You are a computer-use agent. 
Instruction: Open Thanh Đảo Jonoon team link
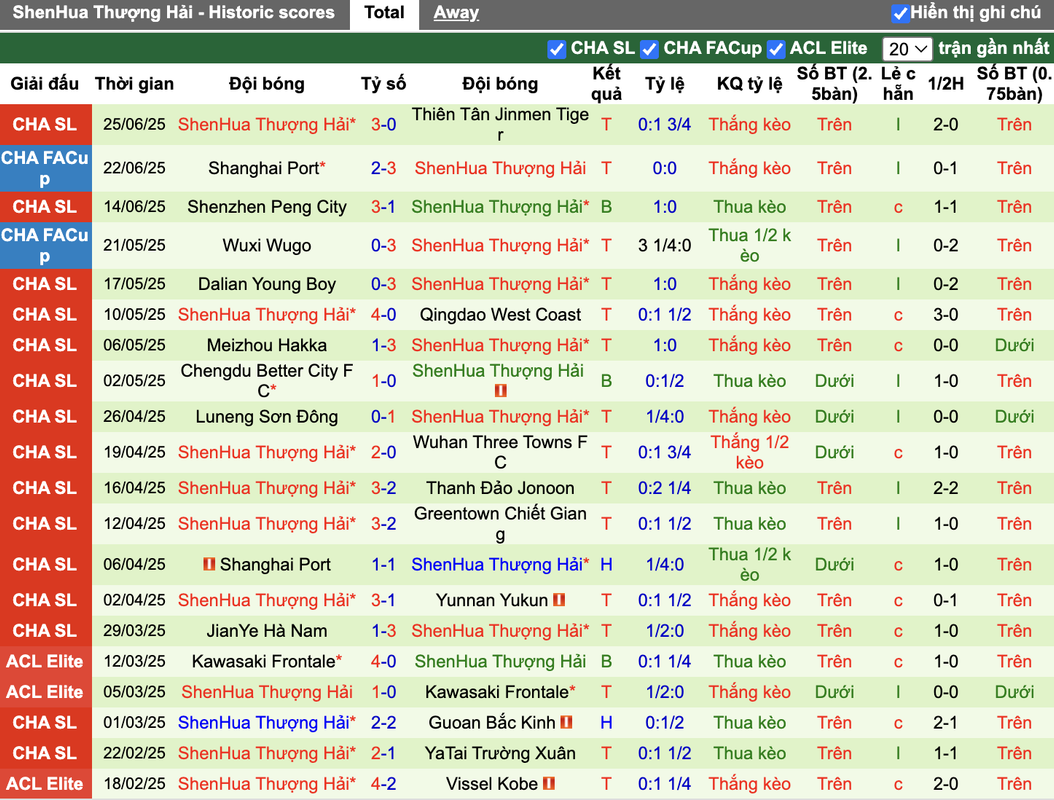click(500, 488)
